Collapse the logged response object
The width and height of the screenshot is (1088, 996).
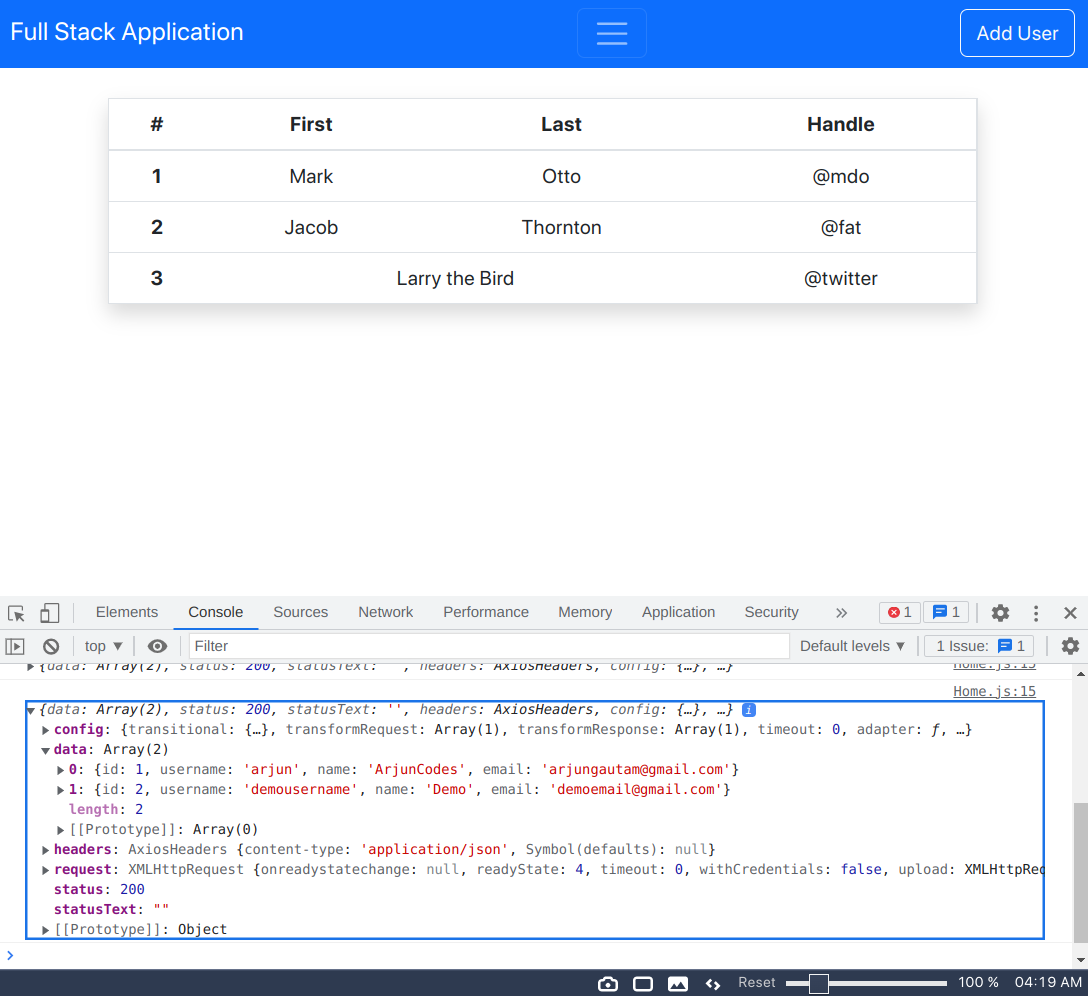pyautogui.click(x=31, y=710)
